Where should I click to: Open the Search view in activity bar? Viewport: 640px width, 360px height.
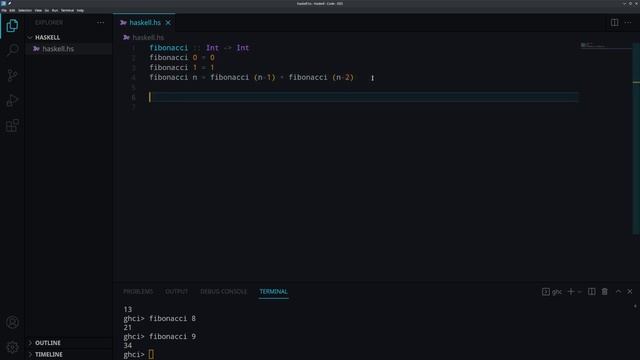(x=12, y=50)
